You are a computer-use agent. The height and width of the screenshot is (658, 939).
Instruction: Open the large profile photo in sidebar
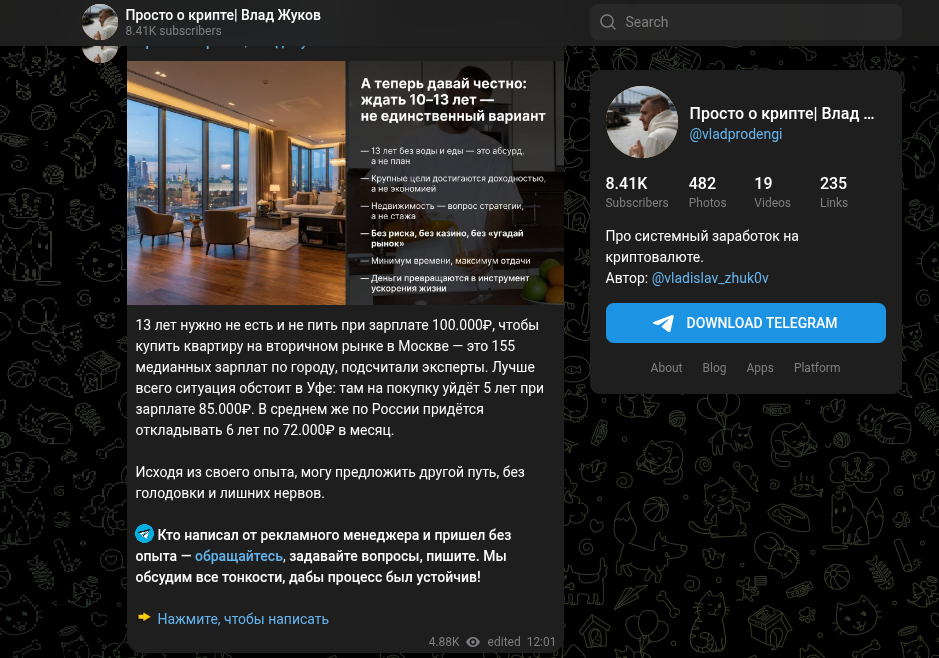coord(641,122)
